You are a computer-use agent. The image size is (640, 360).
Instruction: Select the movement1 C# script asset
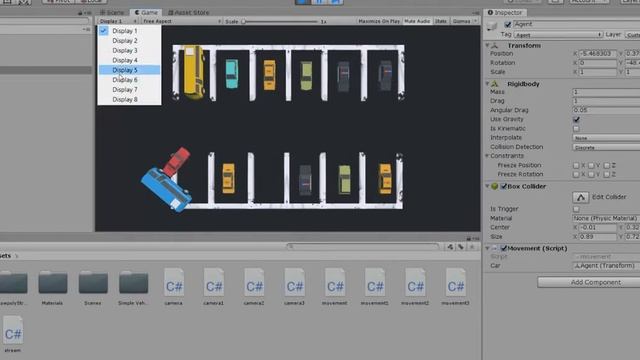pyautogui.click(x=375, y=287)
